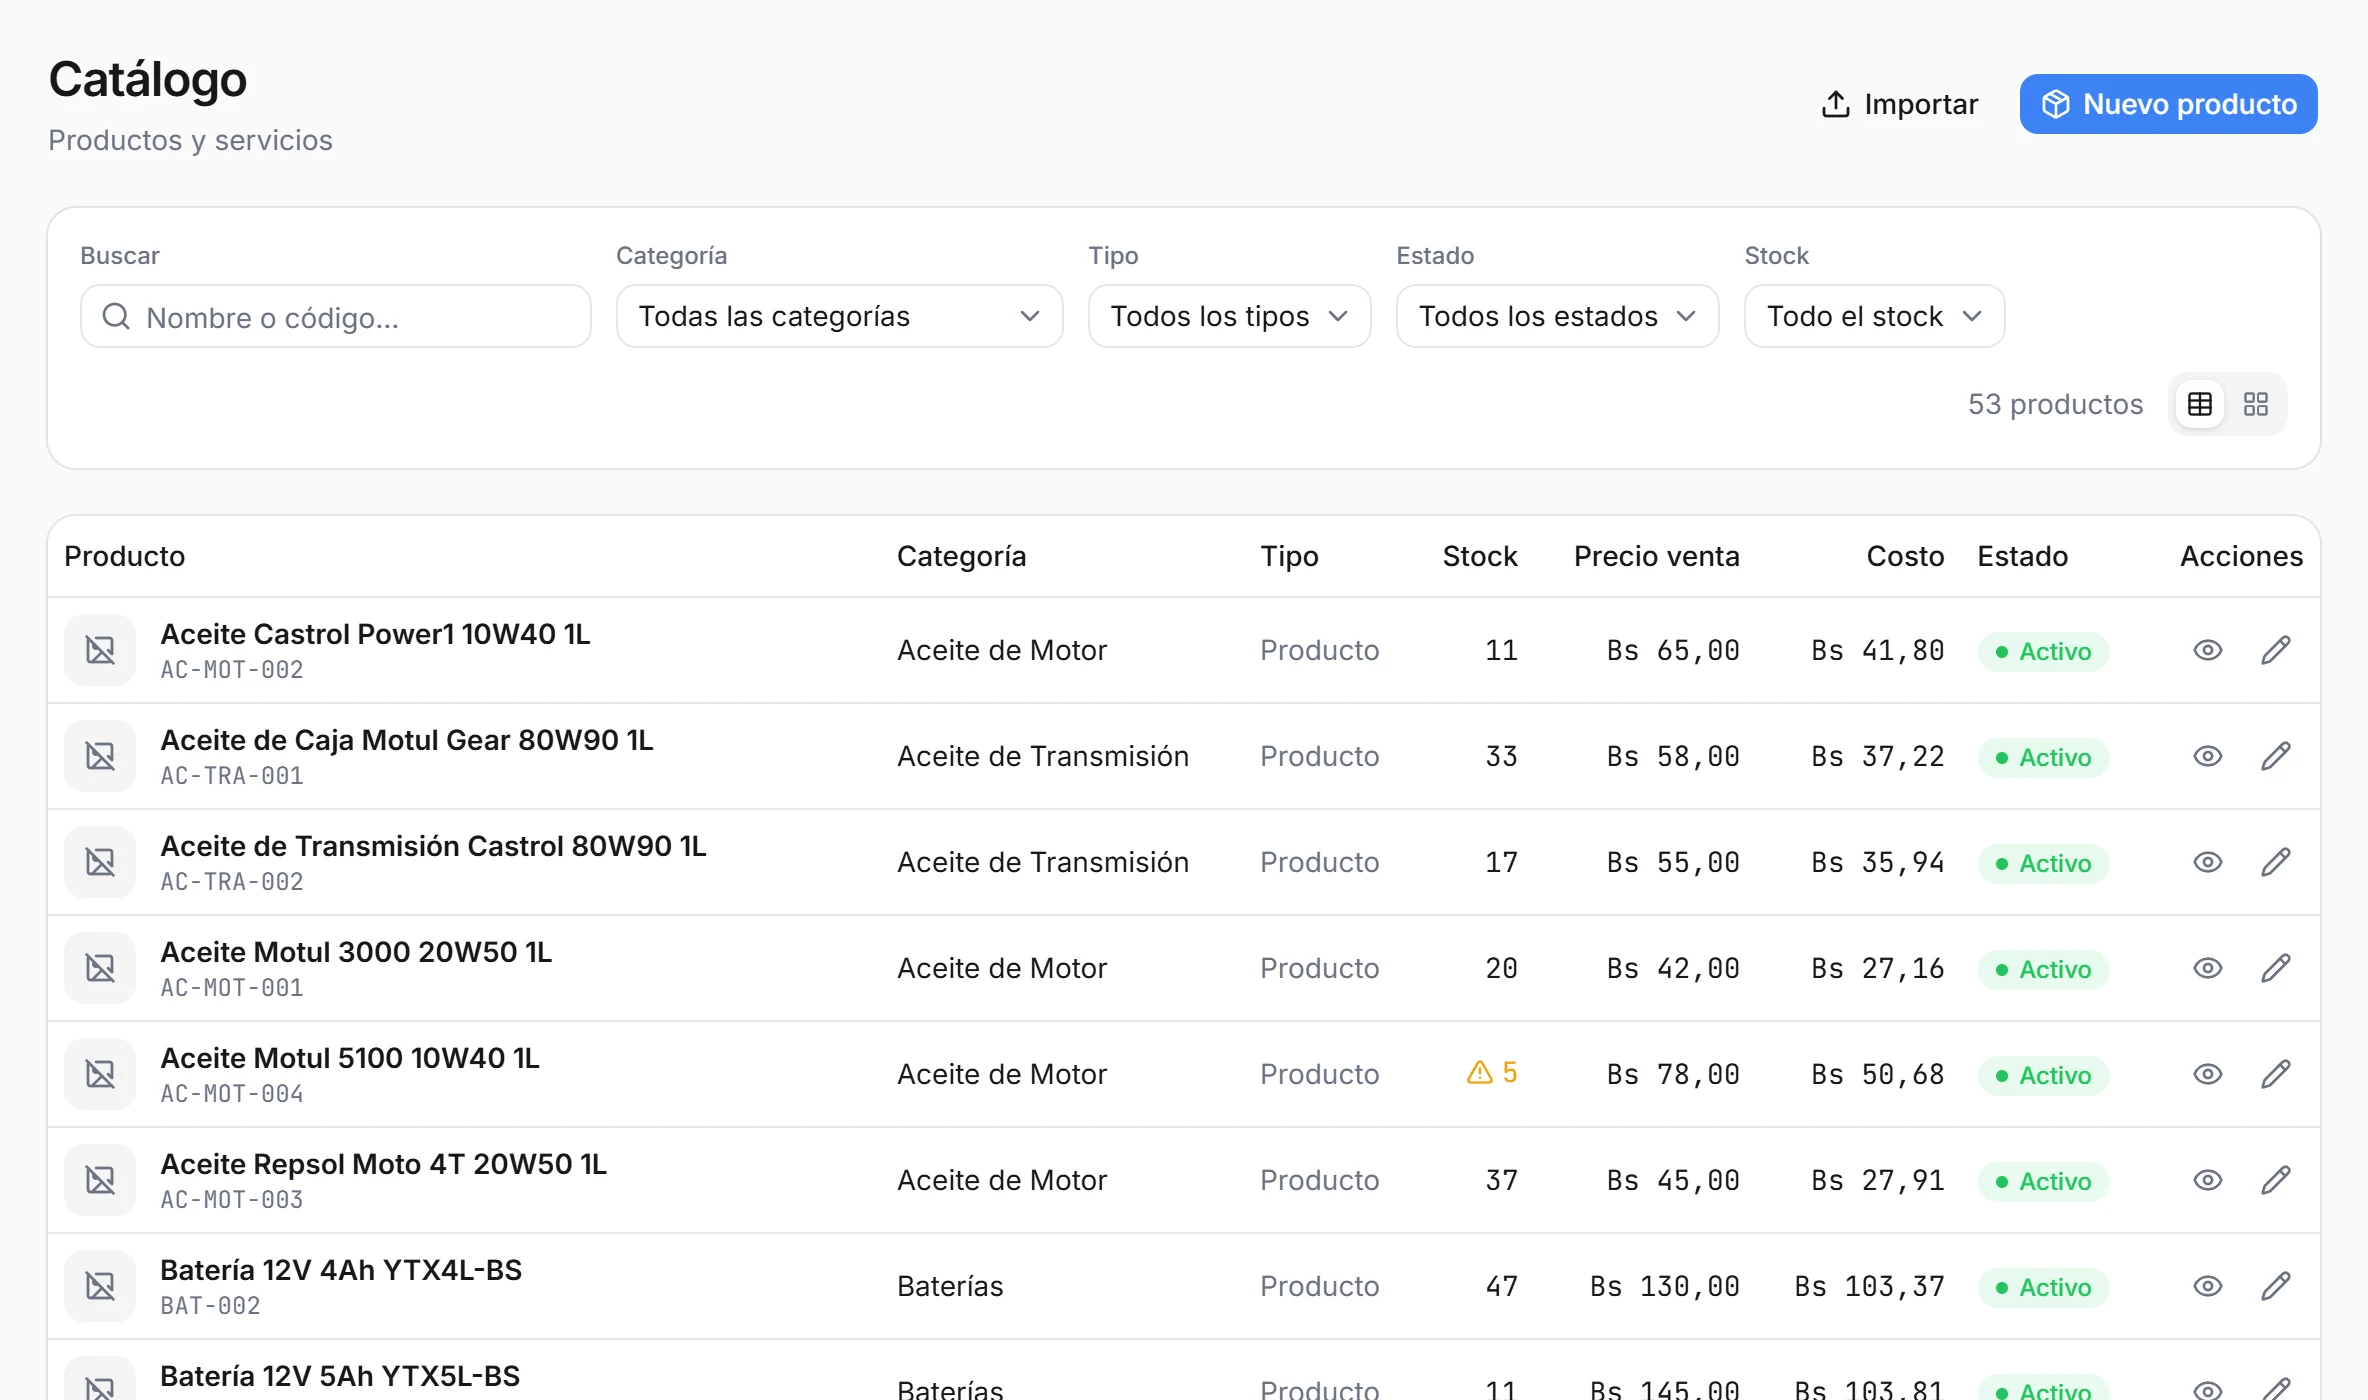View Aceite de Caja Motul Gear 80W90
This screenshot has width=2368, height=1400.
click(2208, 756)
